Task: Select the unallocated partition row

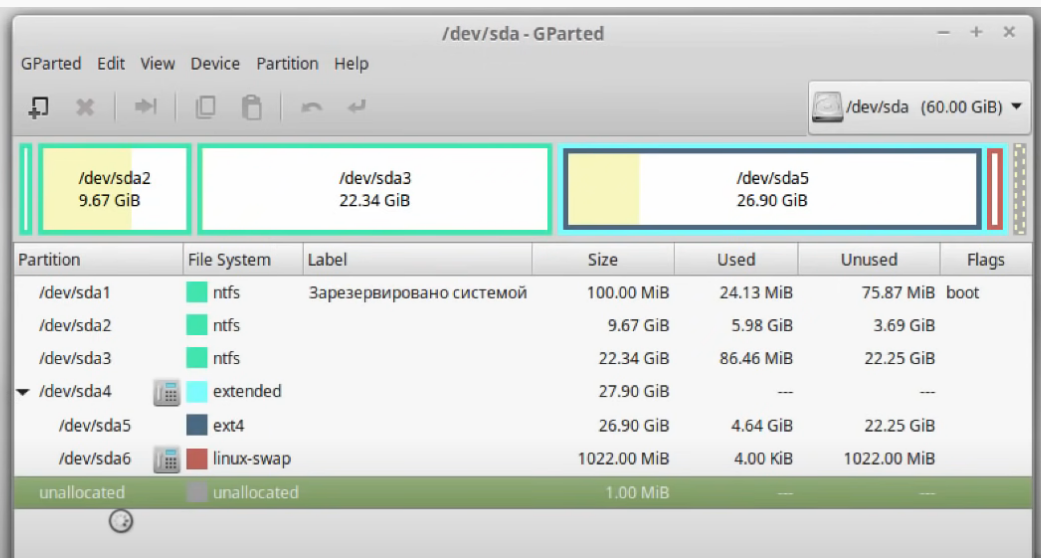Action: pos(522,492)
